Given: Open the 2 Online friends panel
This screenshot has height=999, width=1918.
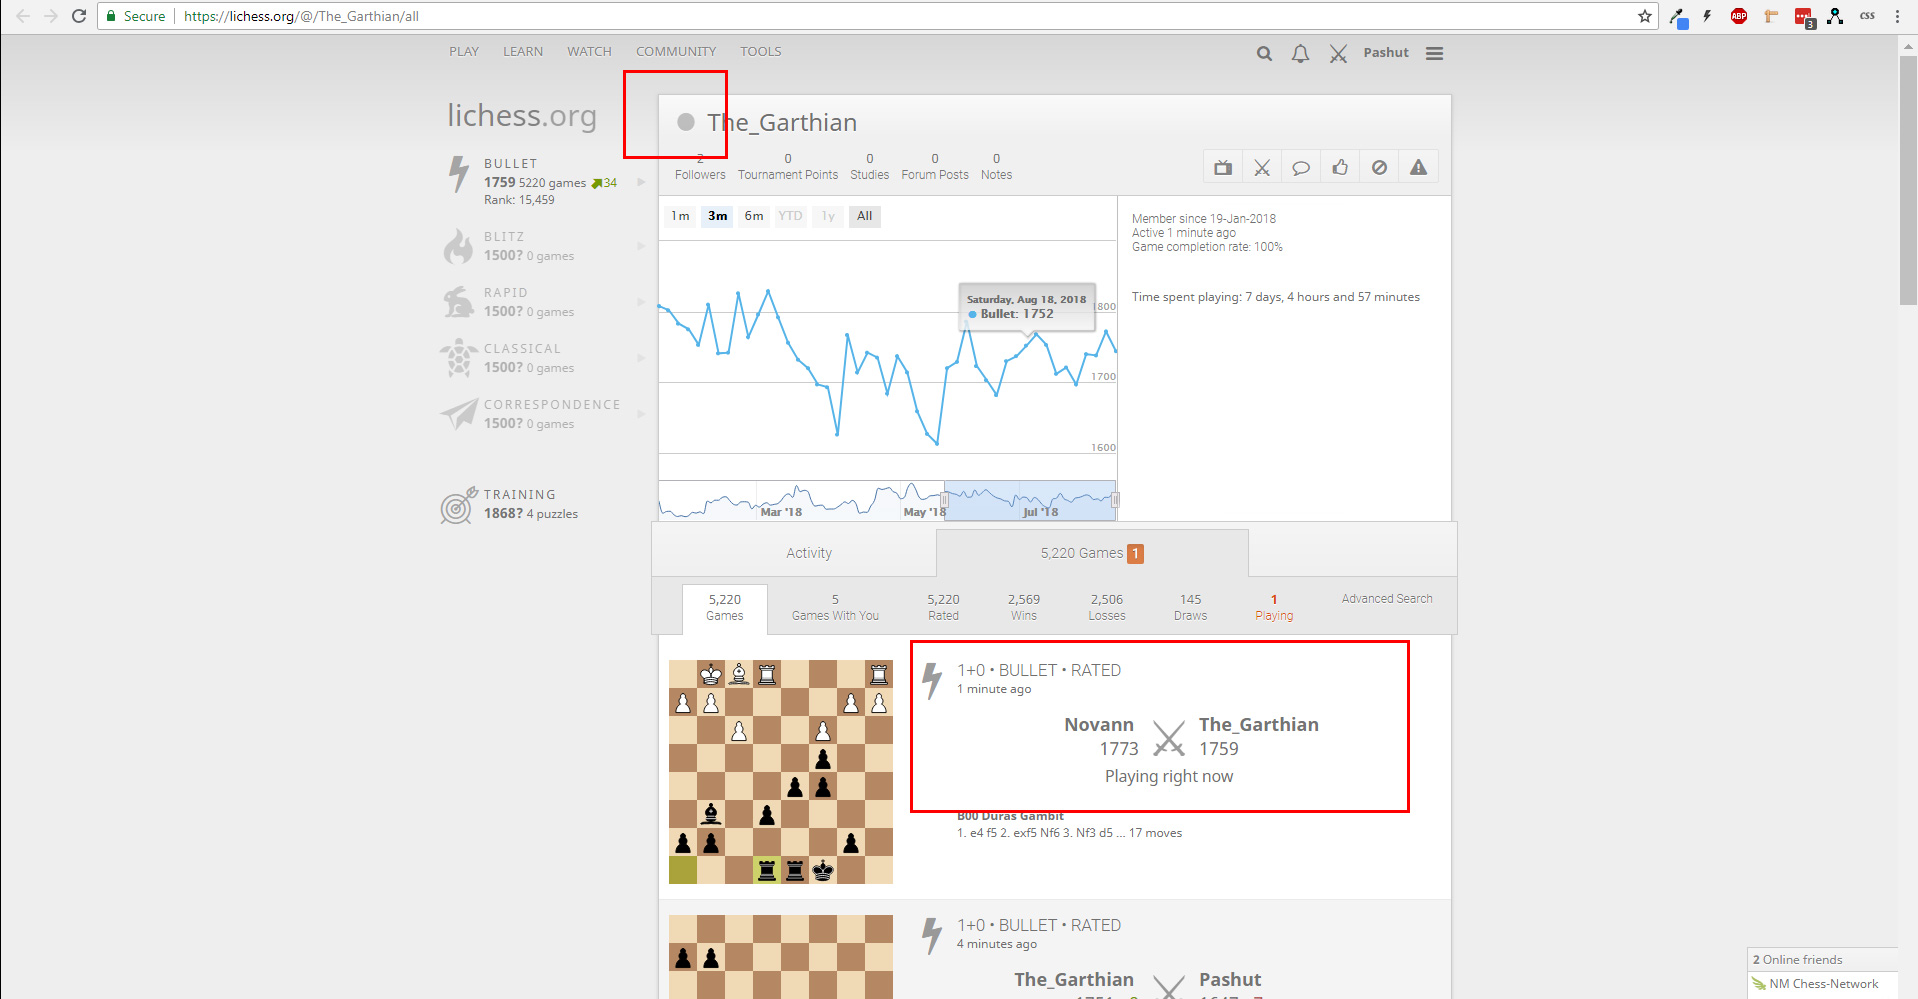Looking at the screenshot, I should [x=1822, y=960].
